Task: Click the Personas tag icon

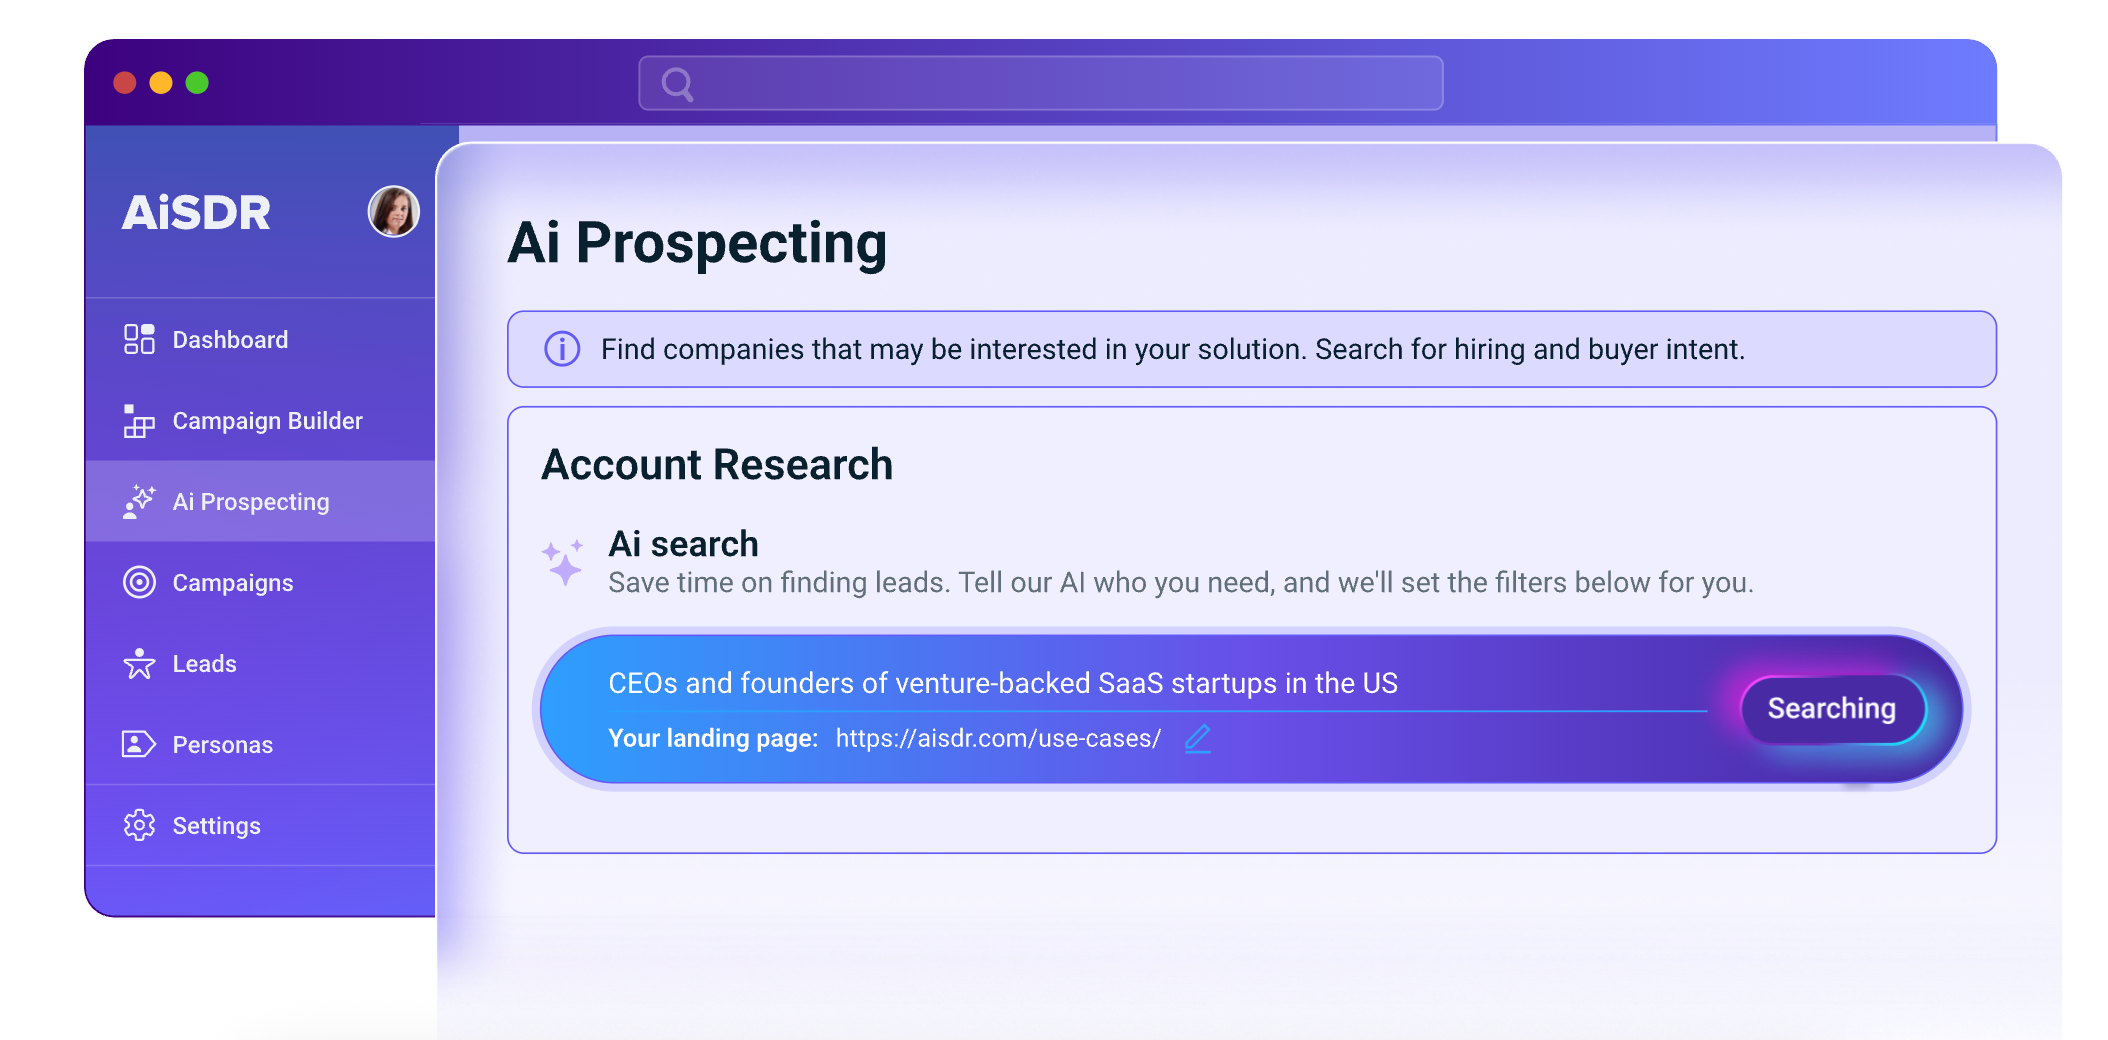Action: coord(139,744)
